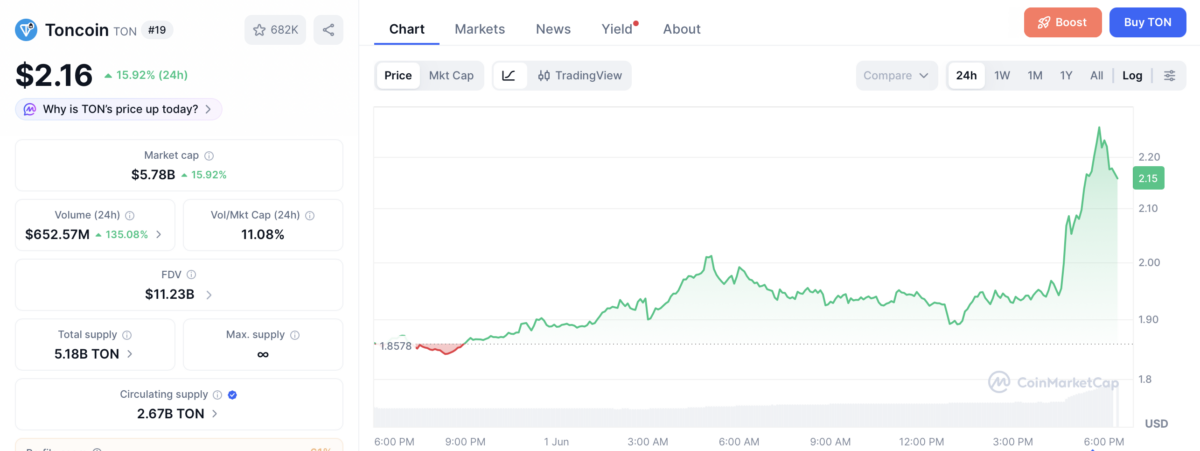The height and width of the screenshot is (451, 1200).
Task: Select the 24h time range
Action: click(966, 75)
